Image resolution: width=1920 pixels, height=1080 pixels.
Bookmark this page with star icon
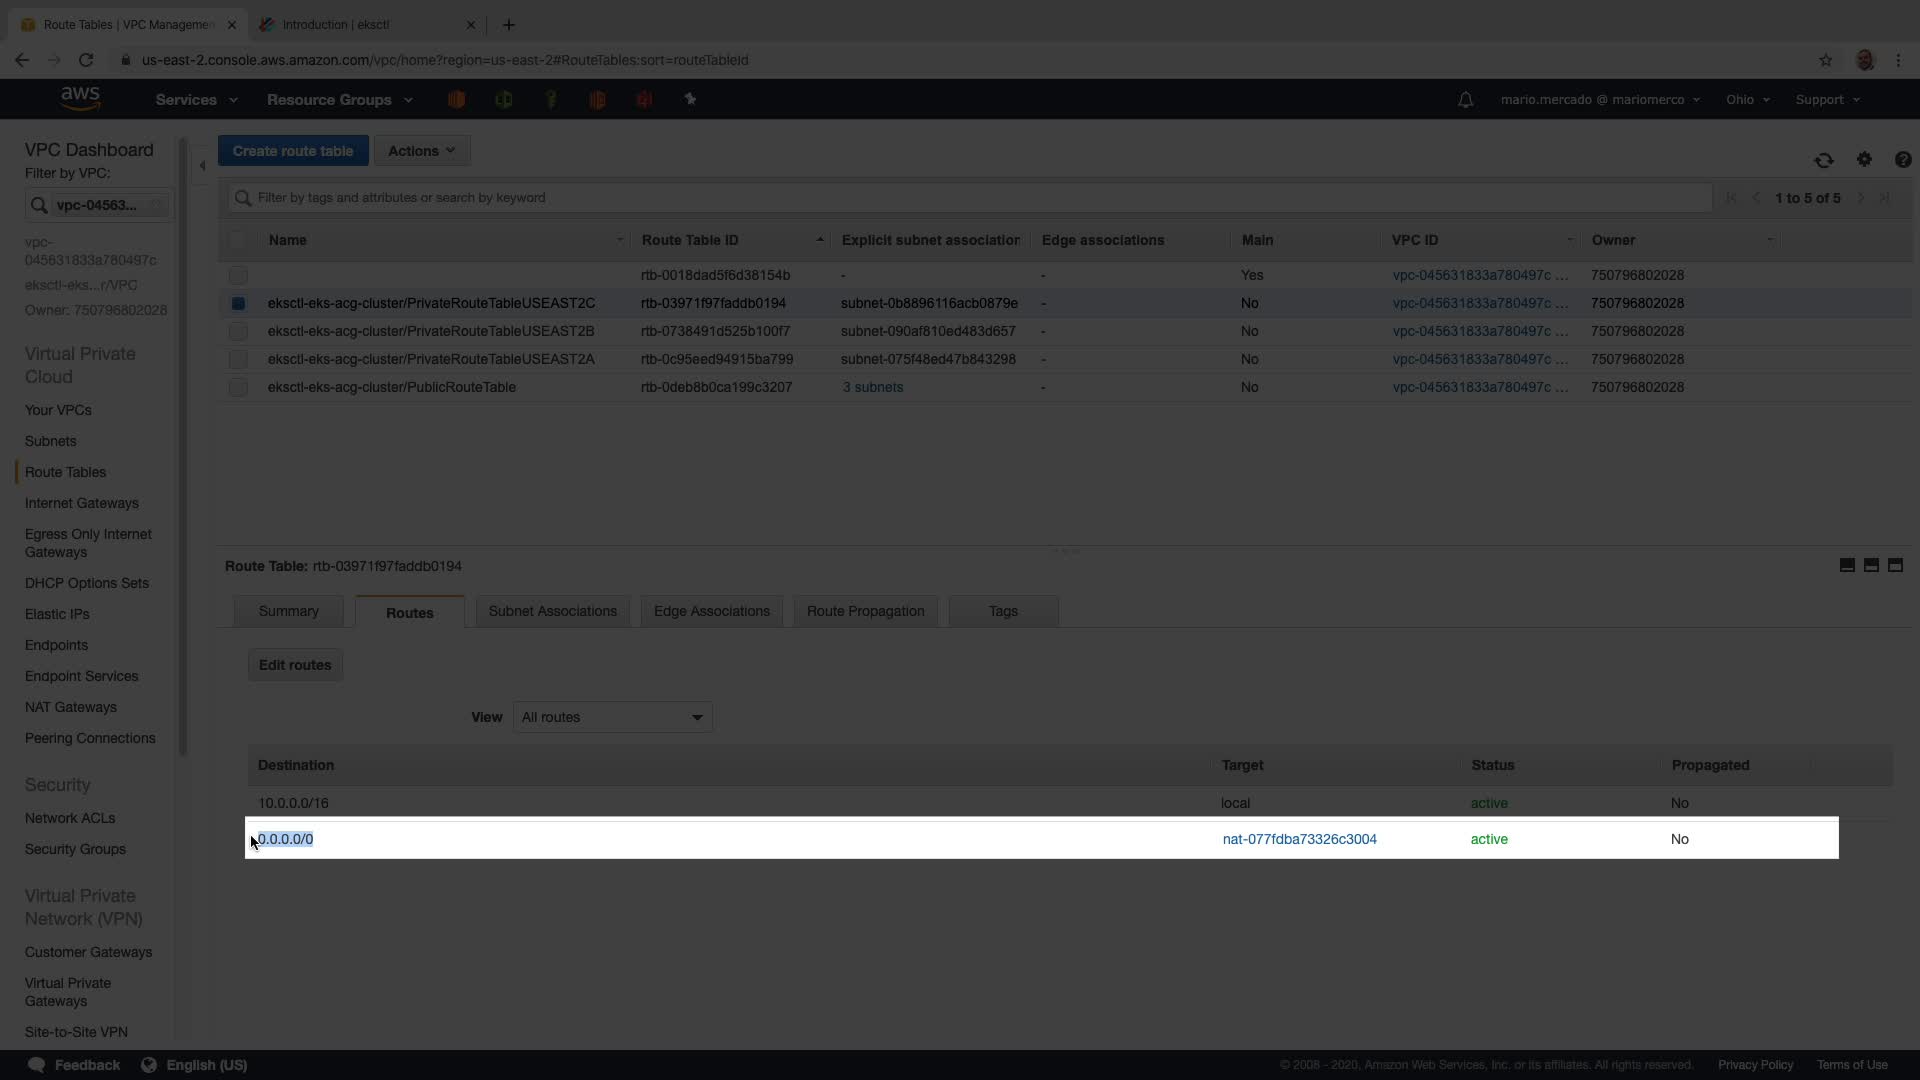coord(1826,60)
